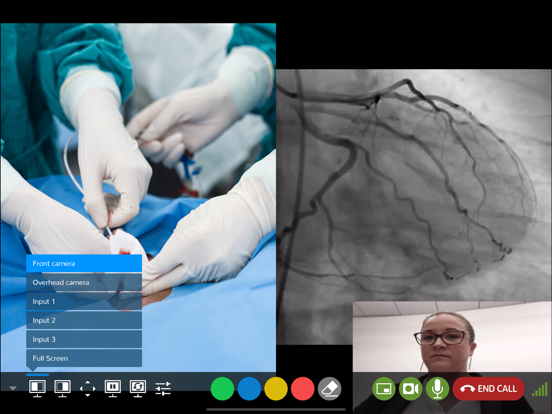Collapse the toolbar with the small down arrow
The width and height of the screenshot is (552, 414).
click(13, 388)
